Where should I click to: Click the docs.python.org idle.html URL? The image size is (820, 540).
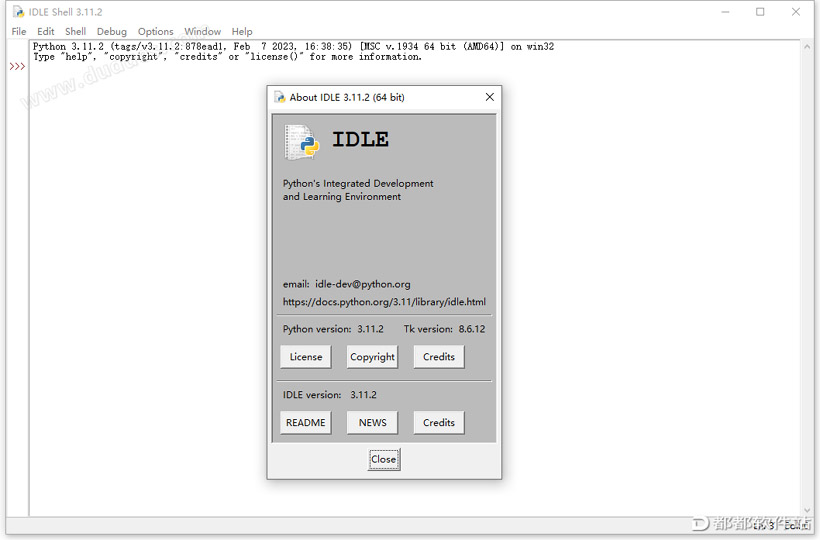(x=384, y=302)
